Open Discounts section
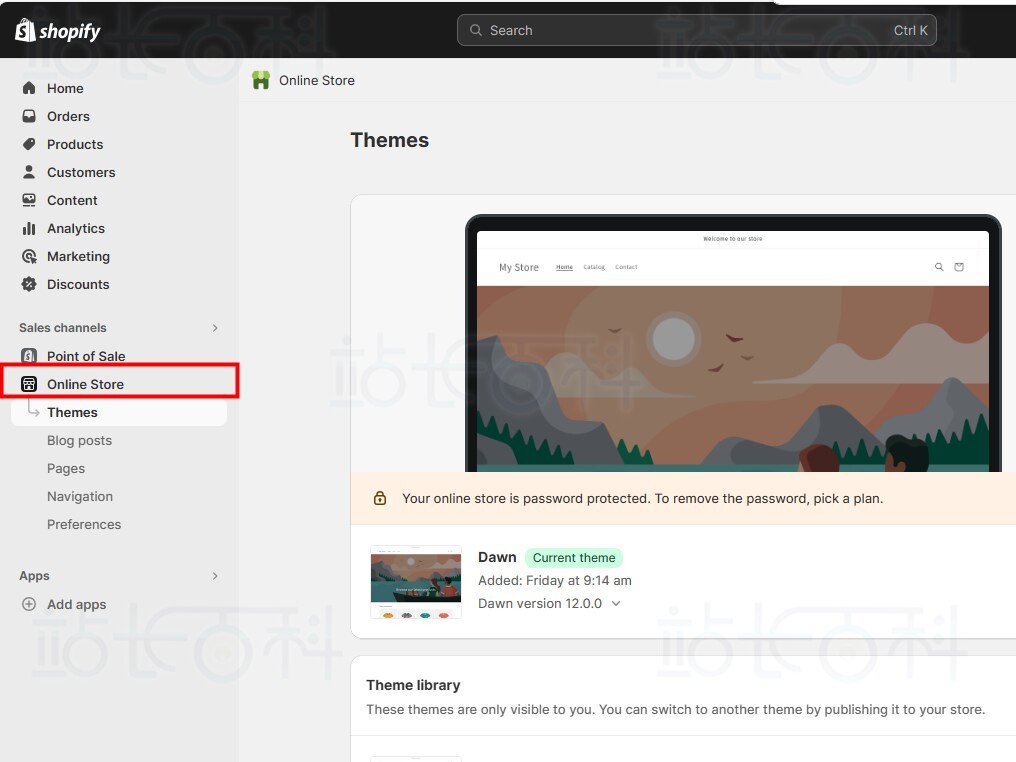The image size is (1016, 762). click(78, 284)
